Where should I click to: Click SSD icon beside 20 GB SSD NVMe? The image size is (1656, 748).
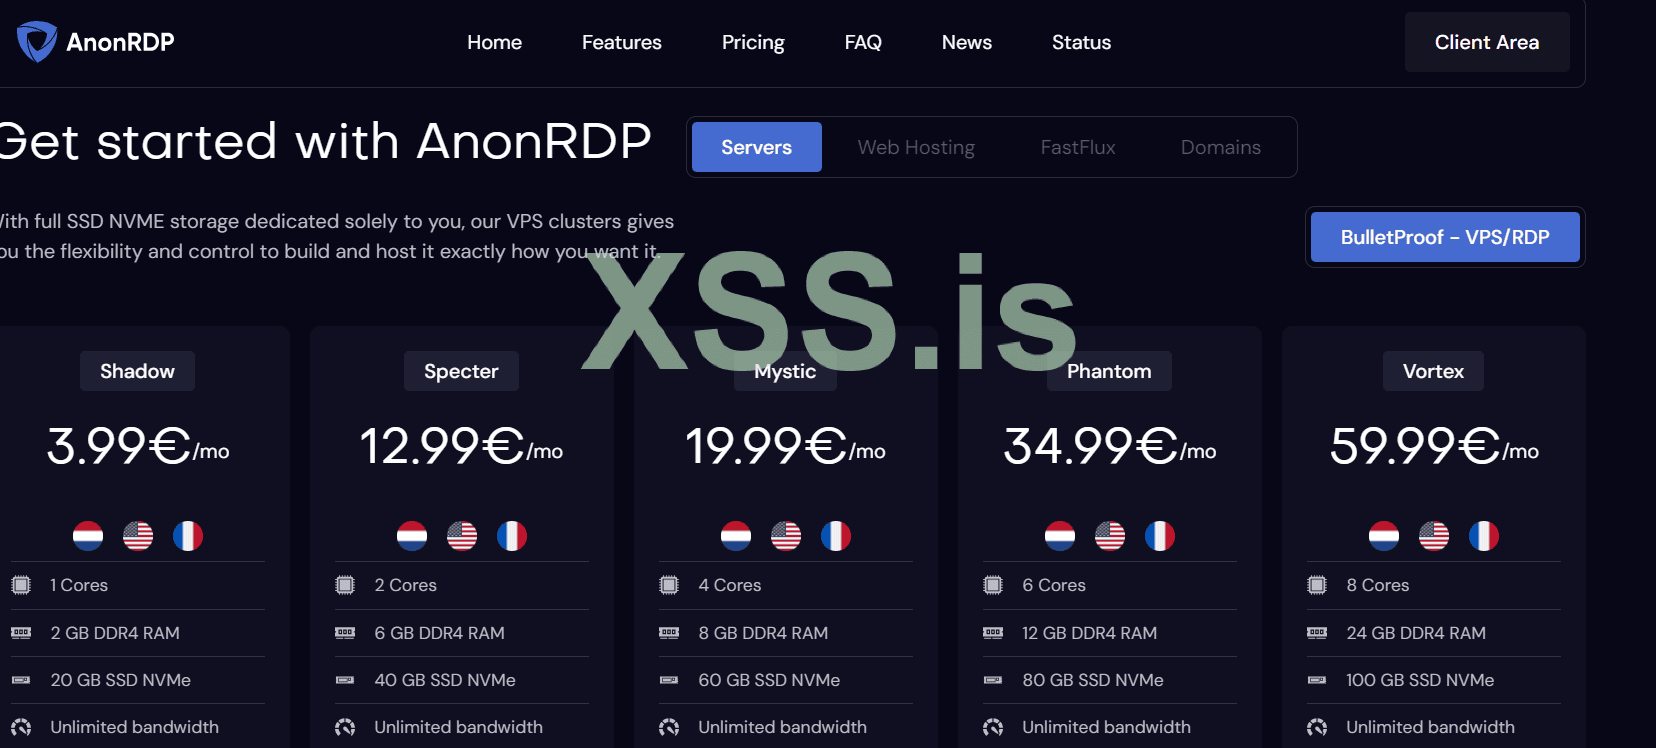point(21,680)
